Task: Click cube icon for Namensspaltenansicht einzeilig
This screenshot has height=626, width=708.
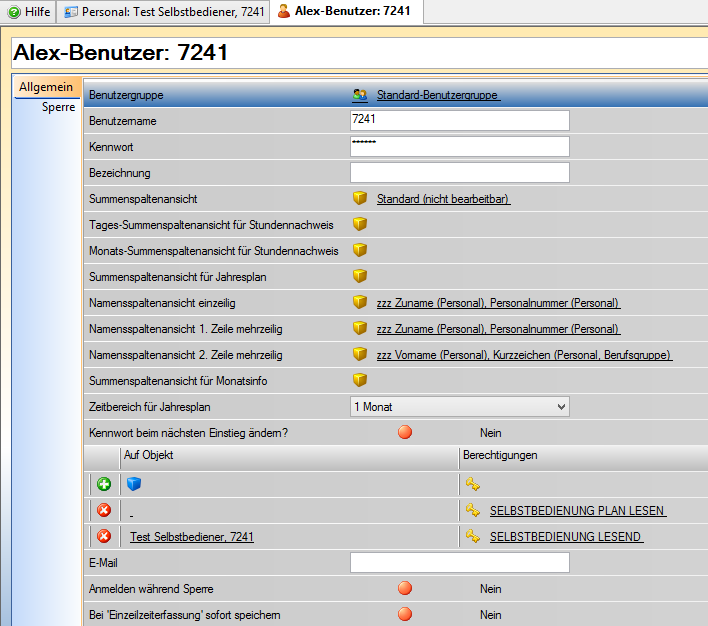Action: point(360,302)
